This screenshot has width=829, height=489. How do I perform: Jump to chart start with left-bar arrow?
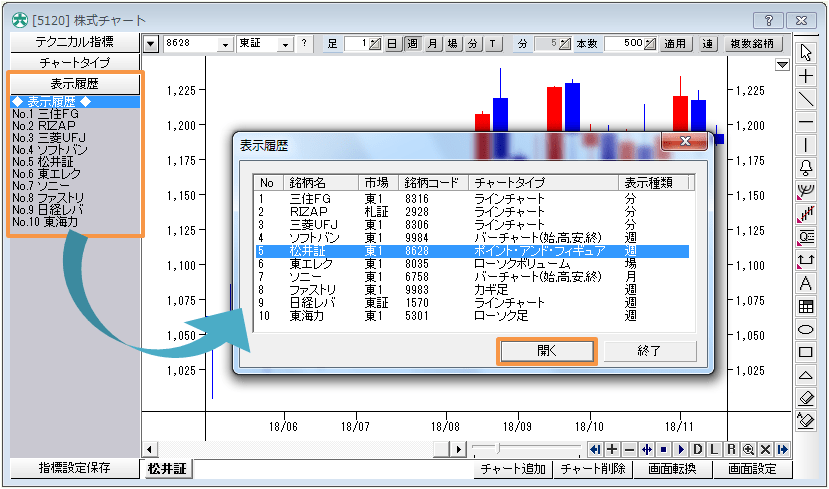pyautogui.click(x=595, y=449)
